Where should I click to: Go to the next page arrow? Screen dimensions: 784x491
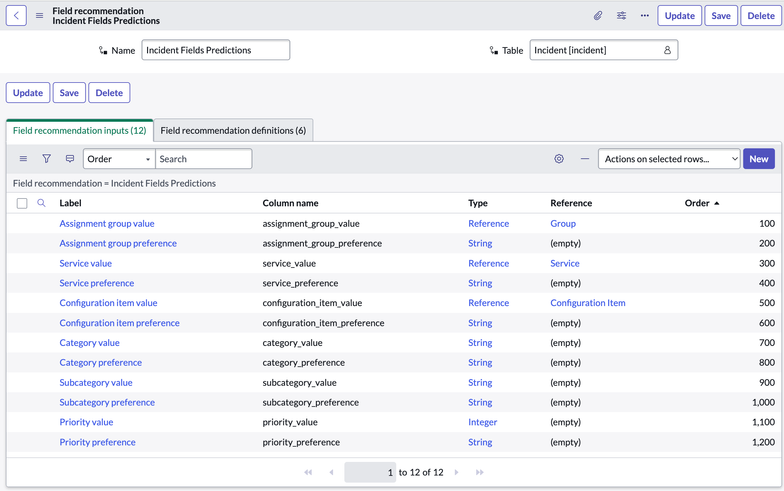456,472
